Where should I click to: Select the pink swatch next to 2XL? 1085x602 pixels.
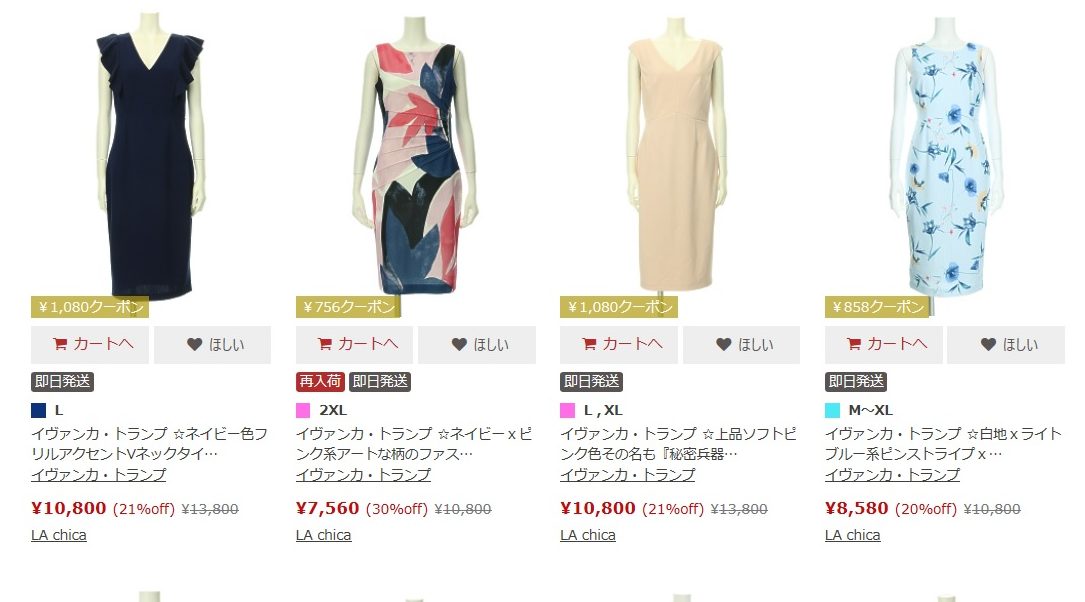click(303, 410)
